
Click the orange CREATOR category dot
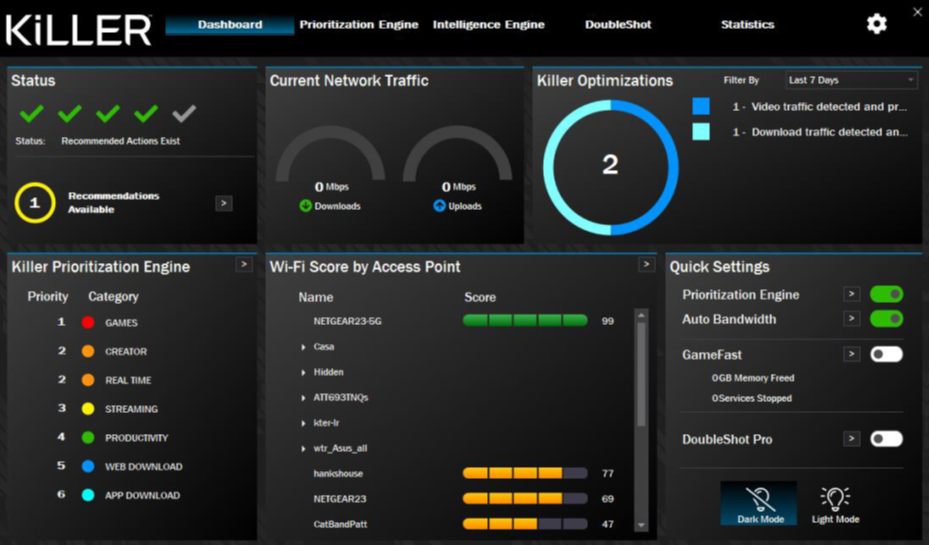coord(88,351)
